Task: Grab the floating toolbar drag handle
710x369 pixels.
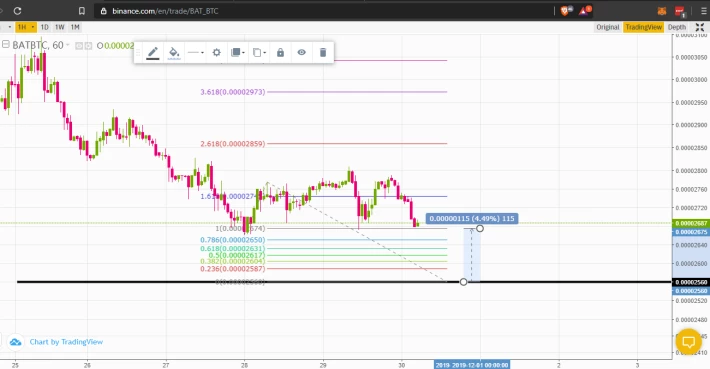Action: 138,53
